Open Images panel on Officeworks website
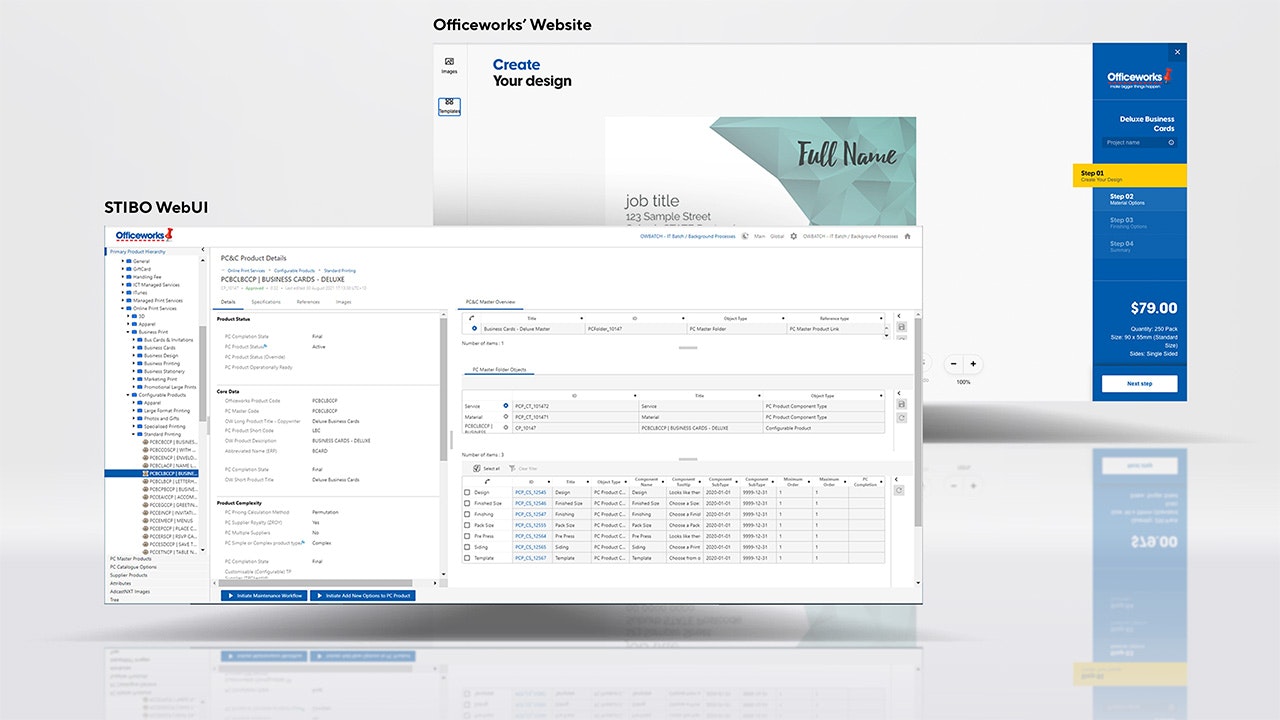 tap(449, 65)
